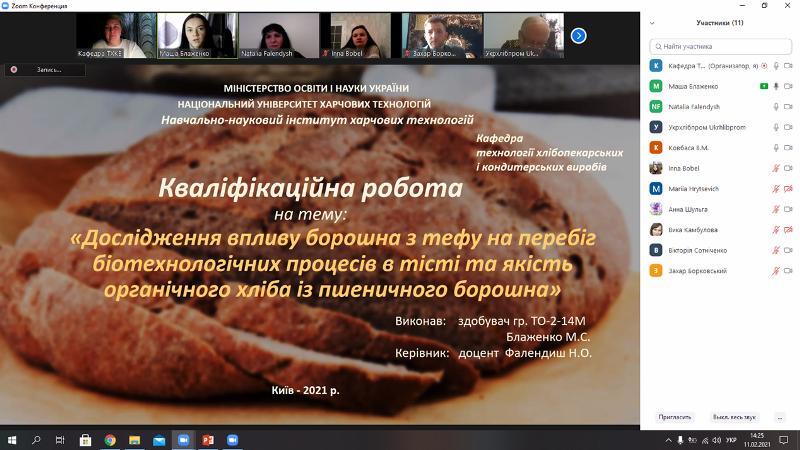Show next video thumbnails with blue arrow
800x450 pixels.
tap(579, 36)
